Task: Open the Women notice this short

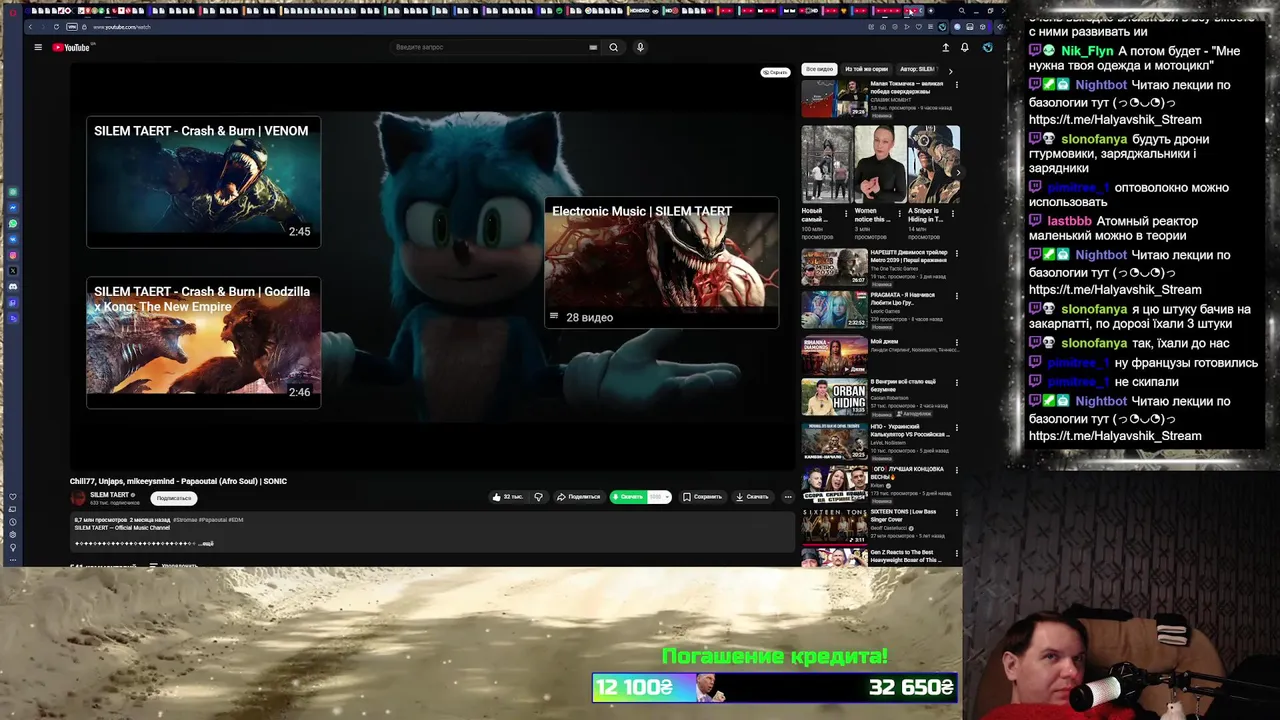Action: 880,165
